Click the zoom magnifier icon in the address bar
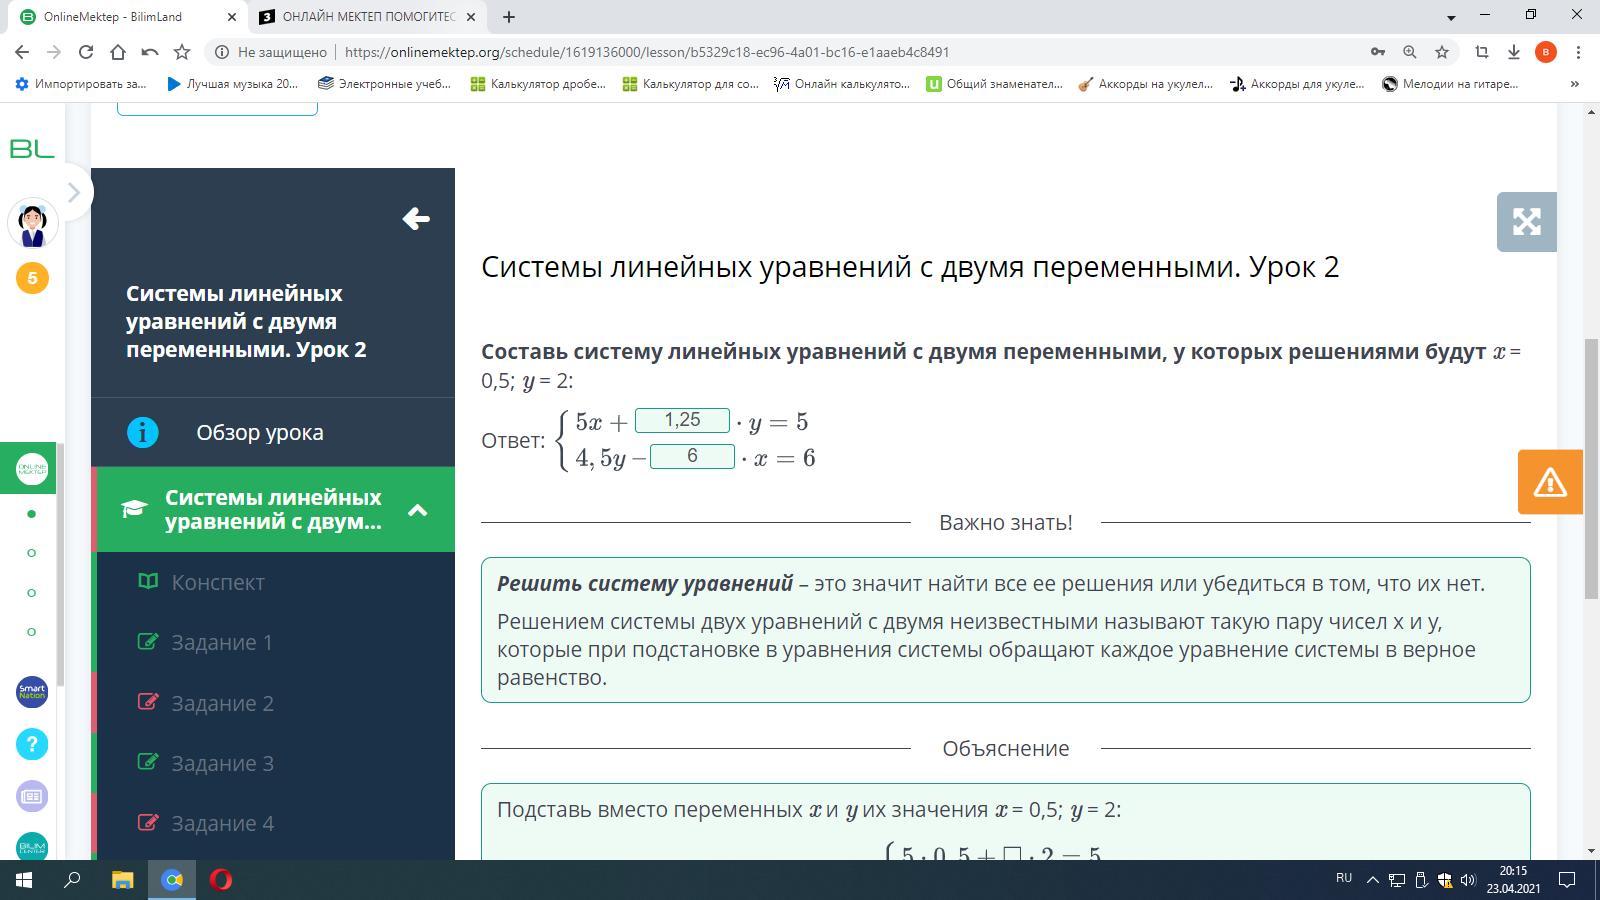1600x900 pixels. (1410, 52)
